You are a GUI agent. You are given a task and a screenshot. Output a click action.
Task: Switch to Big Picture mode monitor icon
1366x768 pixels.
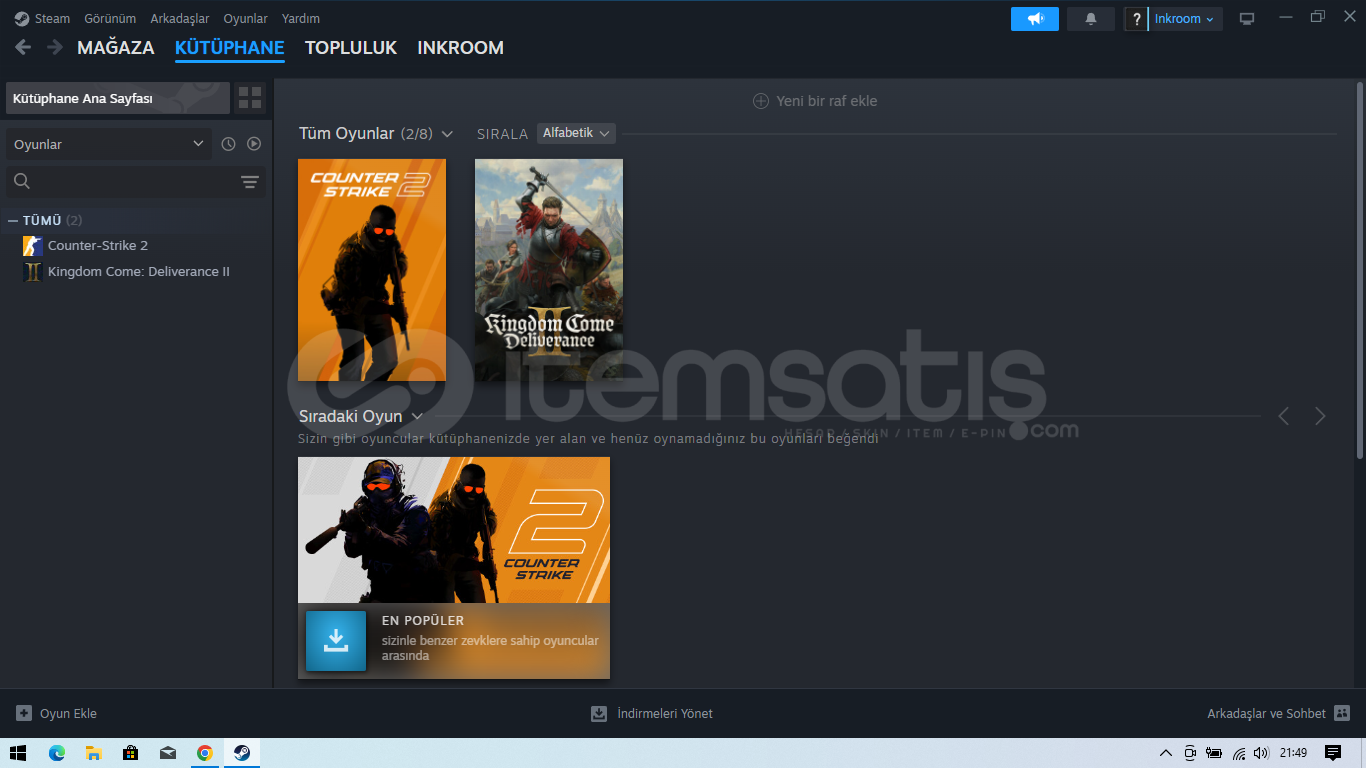1247,19
